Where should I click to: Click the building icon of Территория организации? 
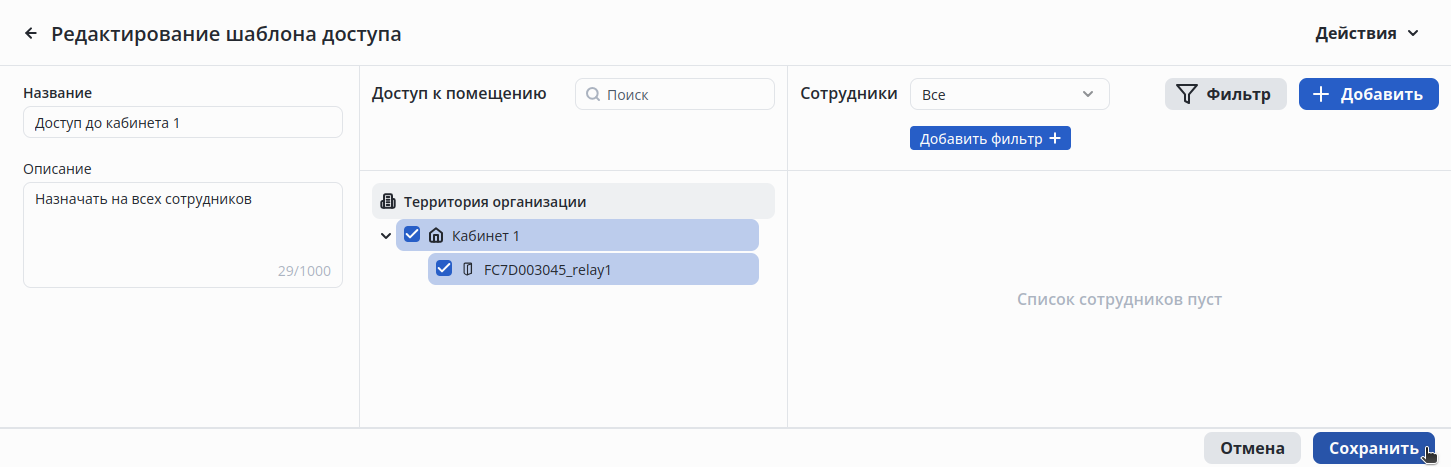pos(388,202)
